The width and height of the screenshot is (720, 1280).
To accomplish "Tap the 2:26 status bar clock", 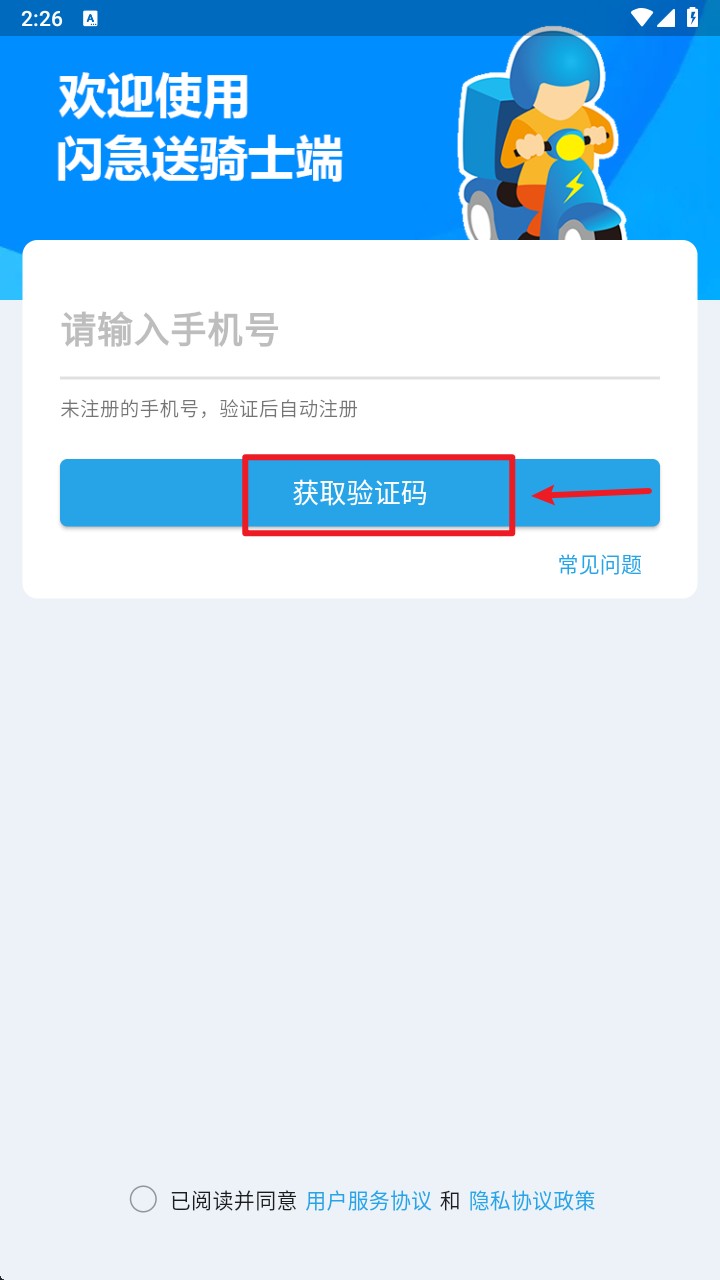I will (42, 19).
